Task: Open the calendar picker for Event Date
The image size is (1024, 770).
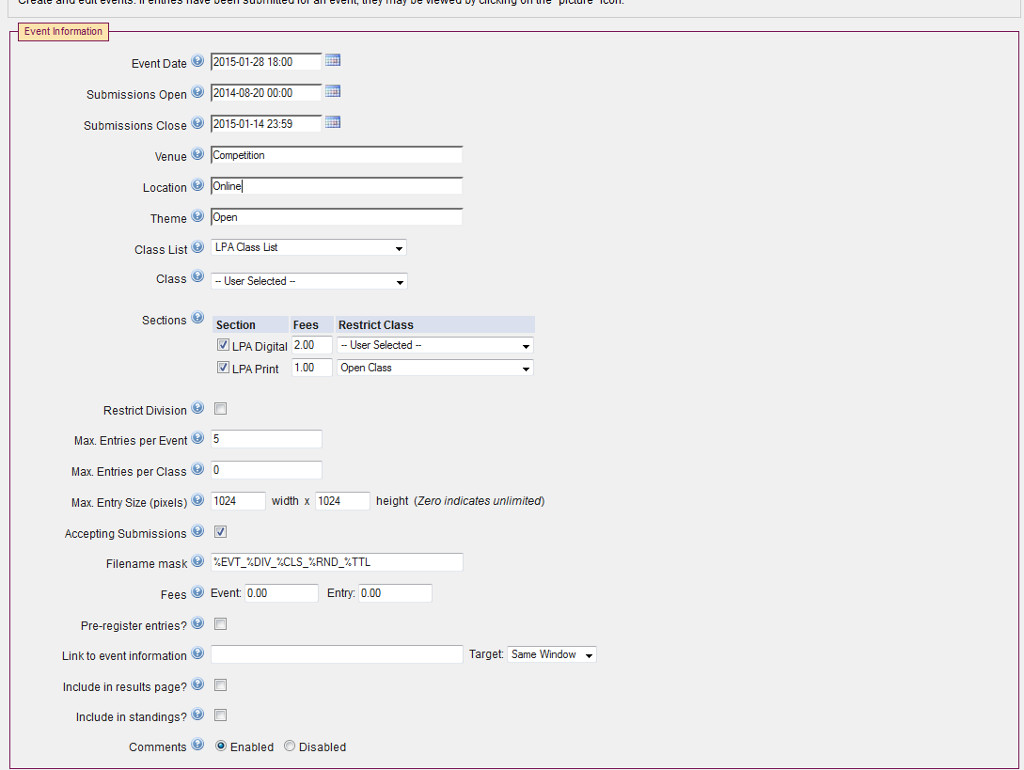Action: tap(333, 61)
